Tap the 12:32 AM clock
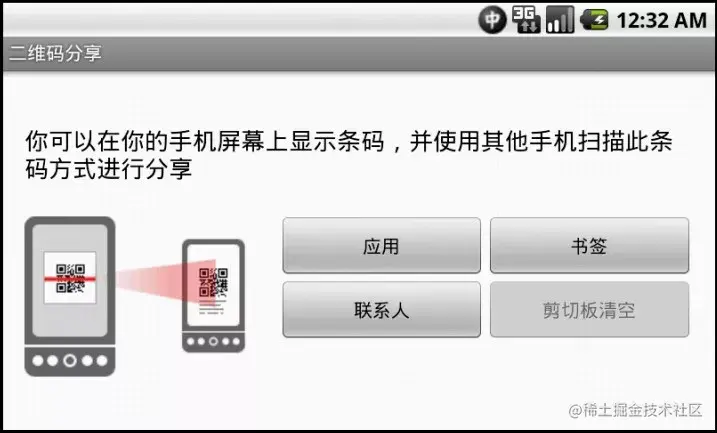Image resolution: width=717 pixels, height=433 pixels. [x=661, y=21]
